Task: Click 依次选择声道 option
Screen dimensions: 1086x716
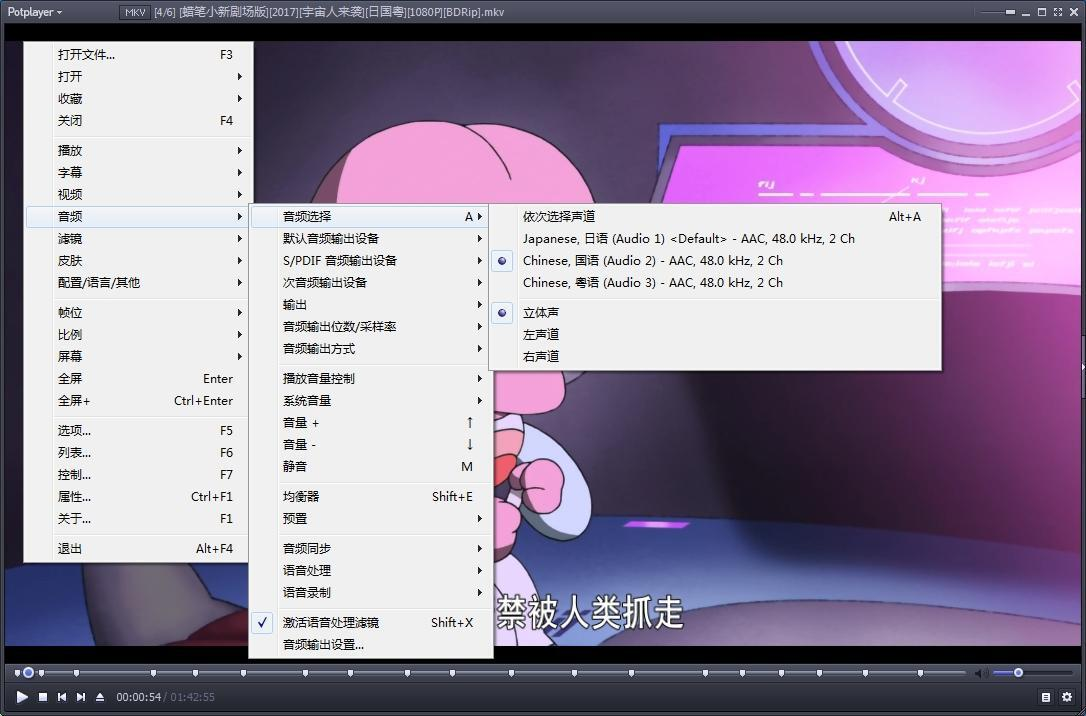Action: (560, 216)
